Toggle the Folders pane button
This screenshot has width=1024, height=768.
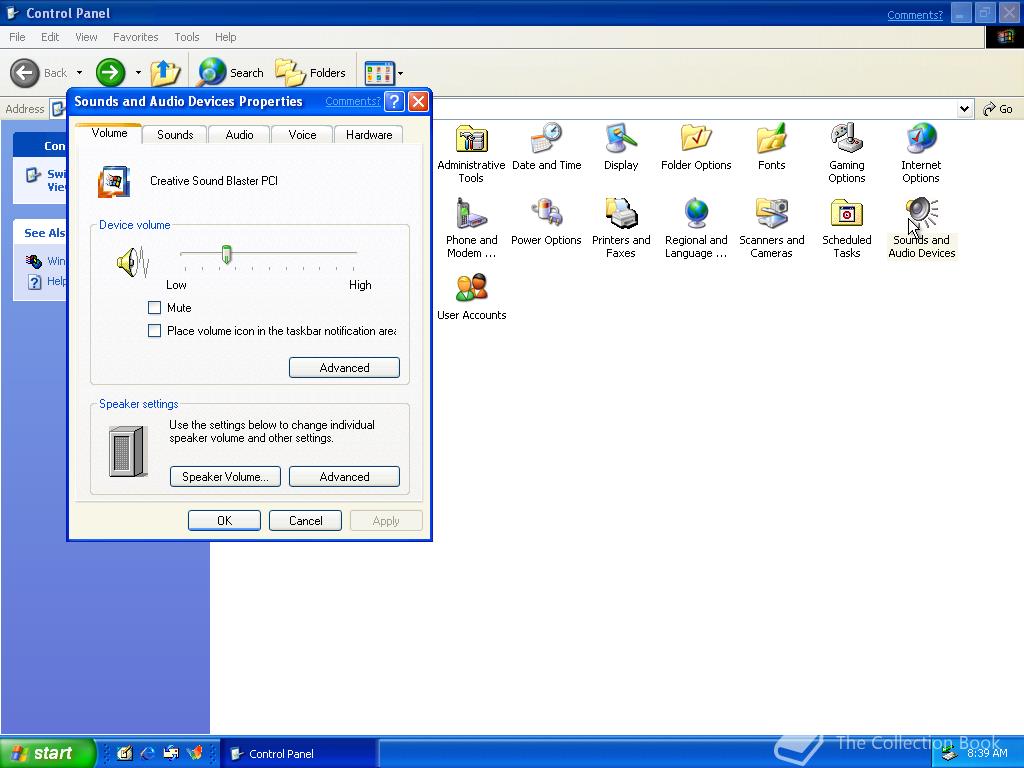click(x=311, y=72)
